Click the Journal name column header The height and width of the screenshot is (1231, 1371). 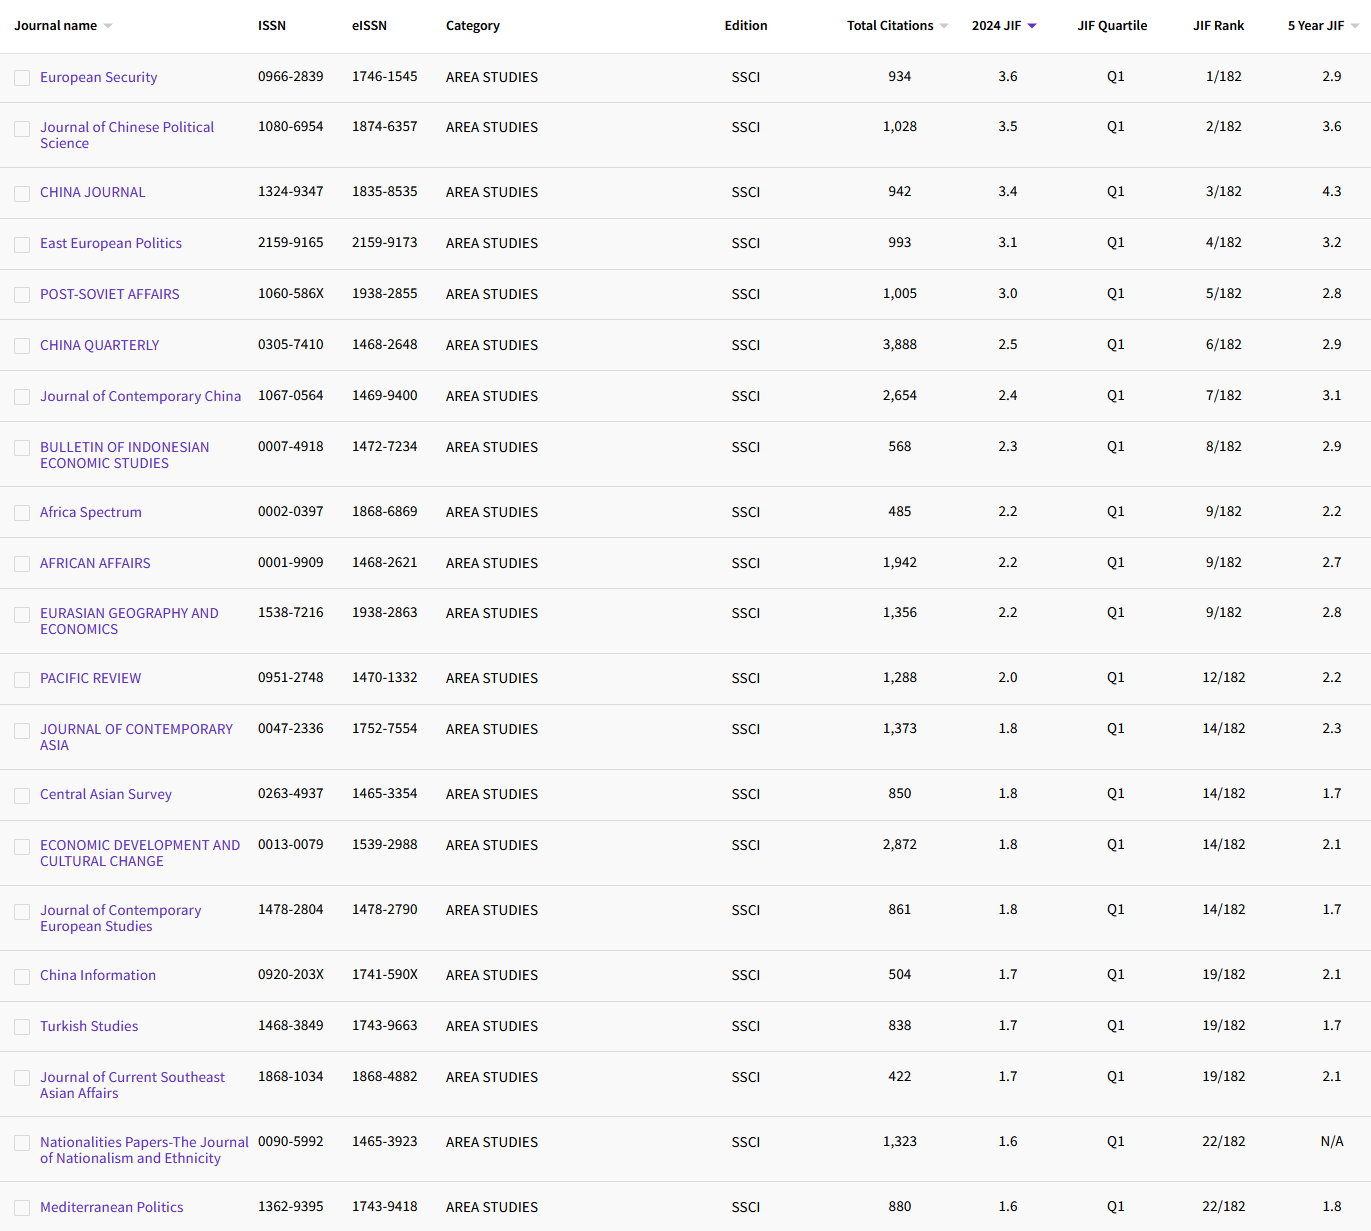[x=55, y=26]
